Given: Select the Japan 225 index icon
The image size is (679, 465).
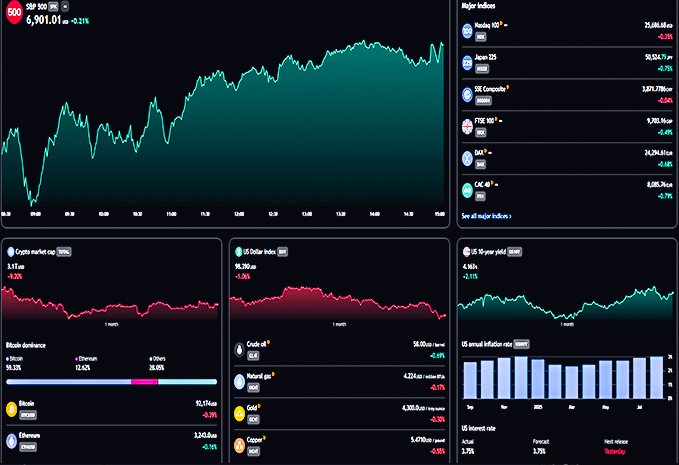Looking at the screenshot, I should 467,63.
